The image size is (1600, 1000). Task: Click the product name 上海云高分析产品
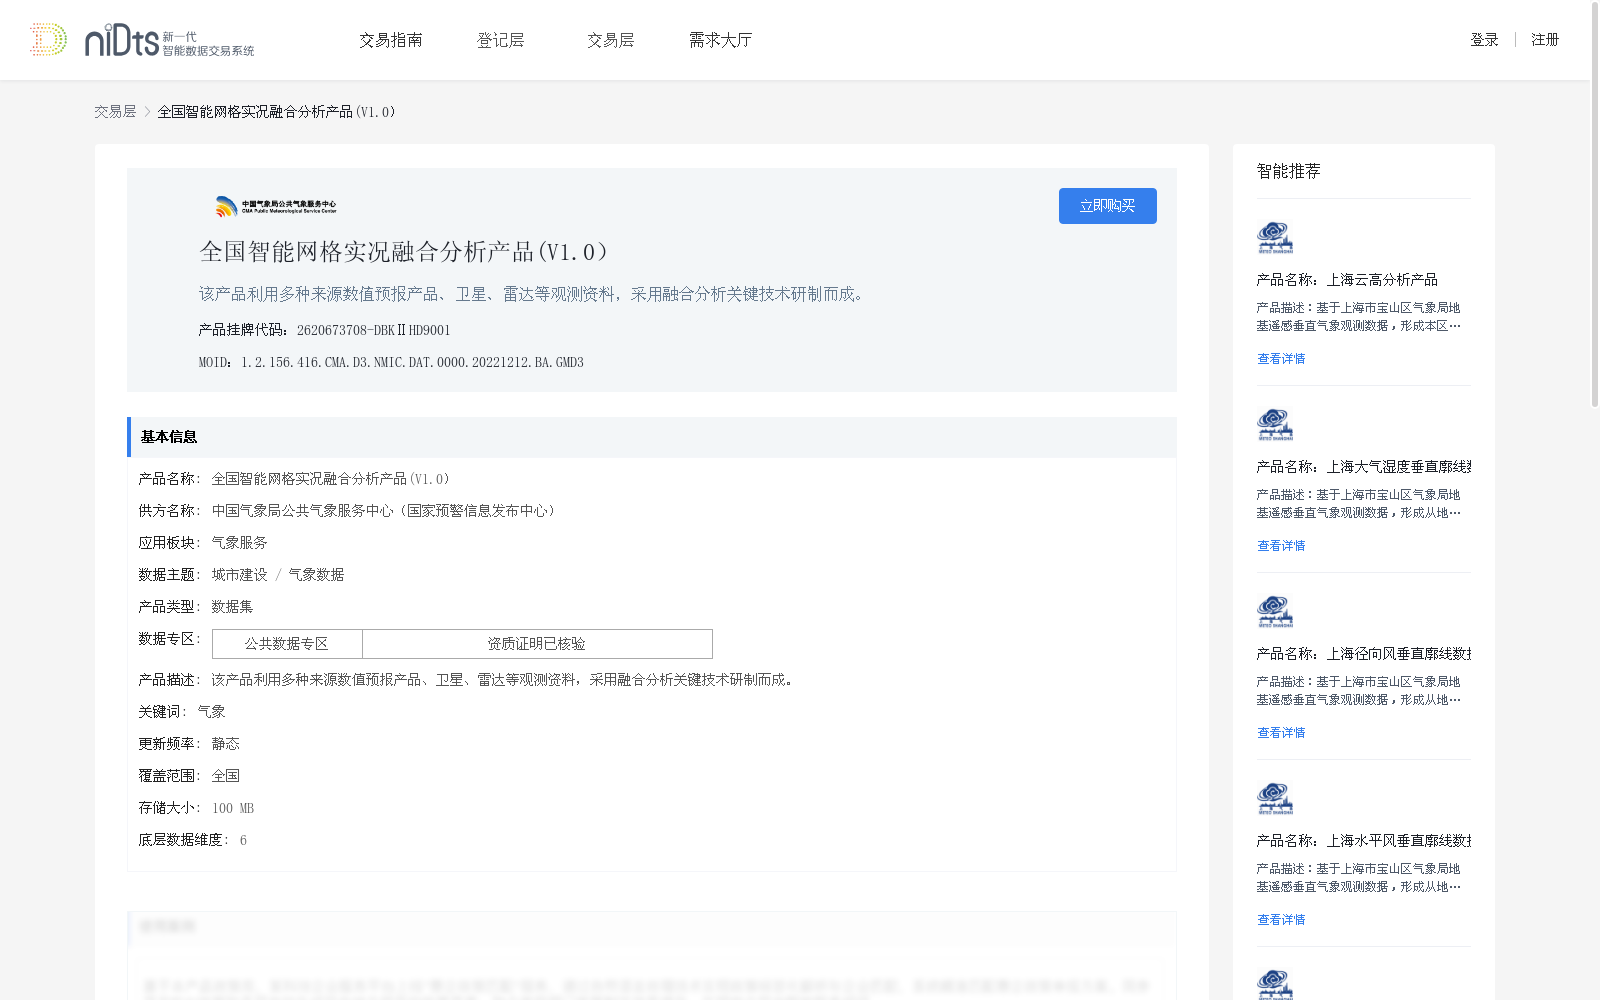coord(1382,280)
